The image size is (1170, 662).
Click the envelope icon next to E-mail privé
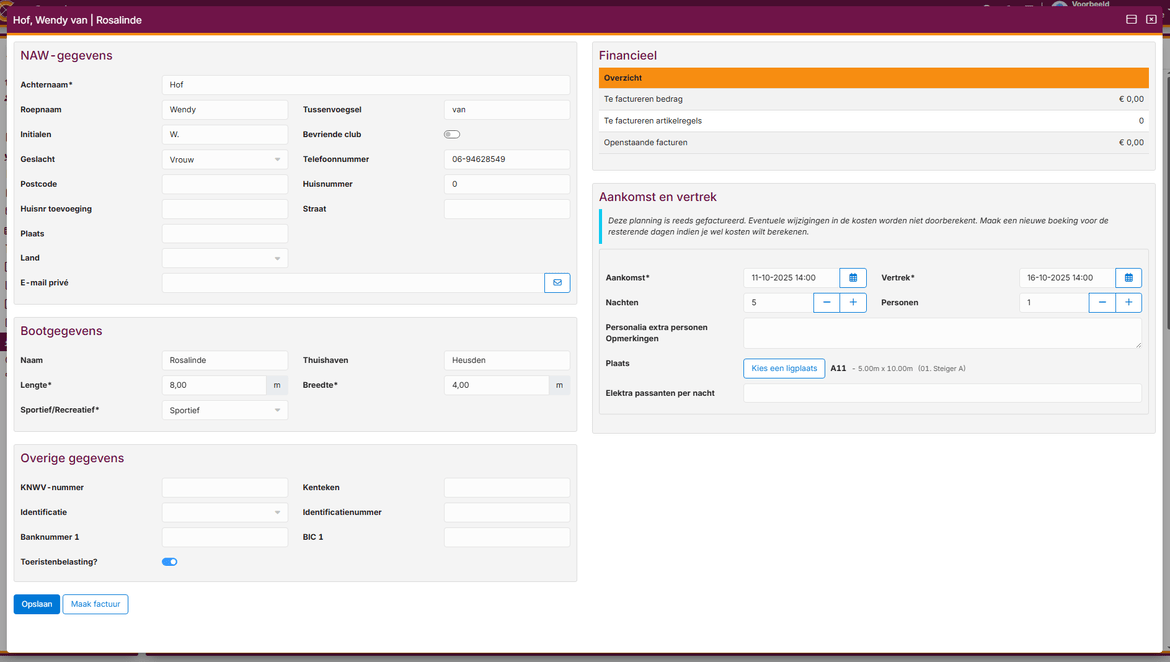click(557, 282)
